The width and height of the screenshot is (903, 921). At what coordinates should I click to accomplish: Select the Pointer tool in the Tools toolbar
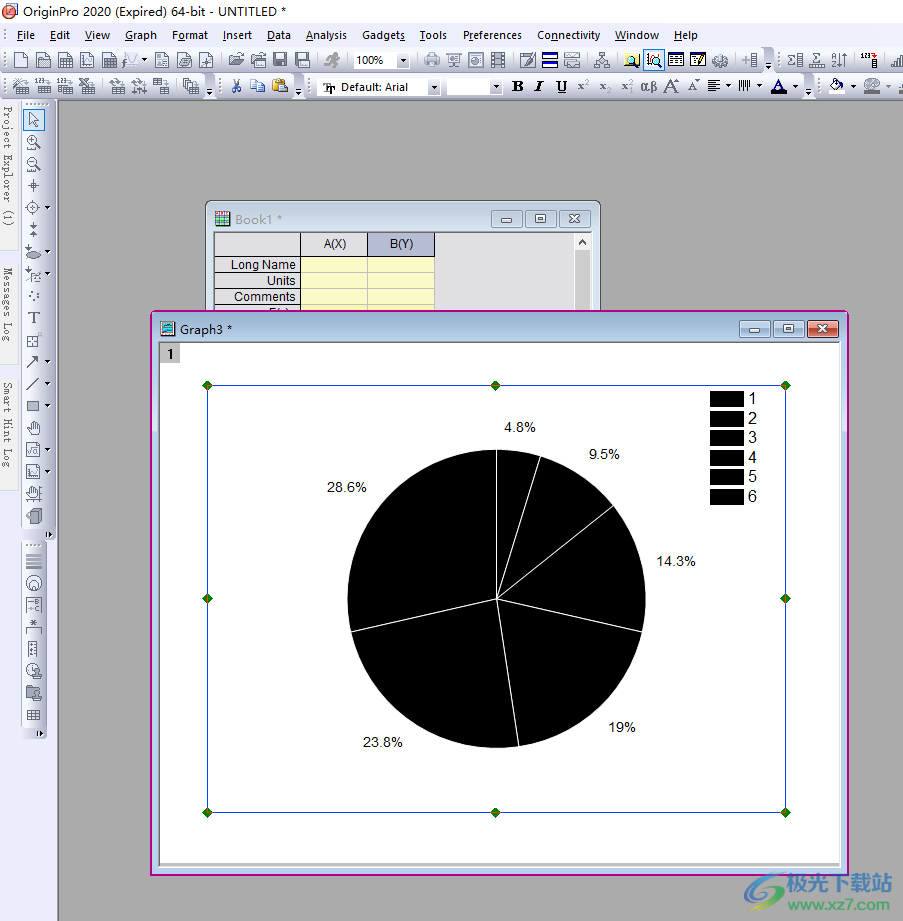coord(34,120)
